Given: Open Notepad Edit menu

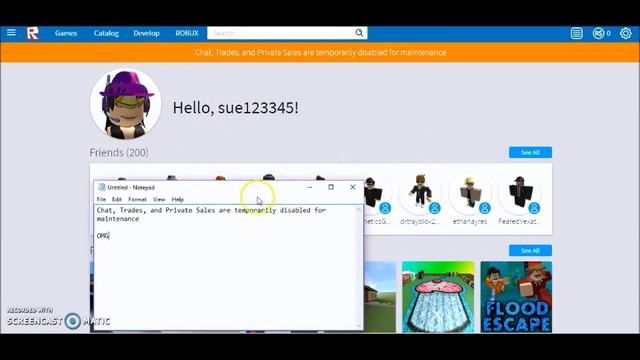Looking at the screenshot, I should tap(117, 199).
